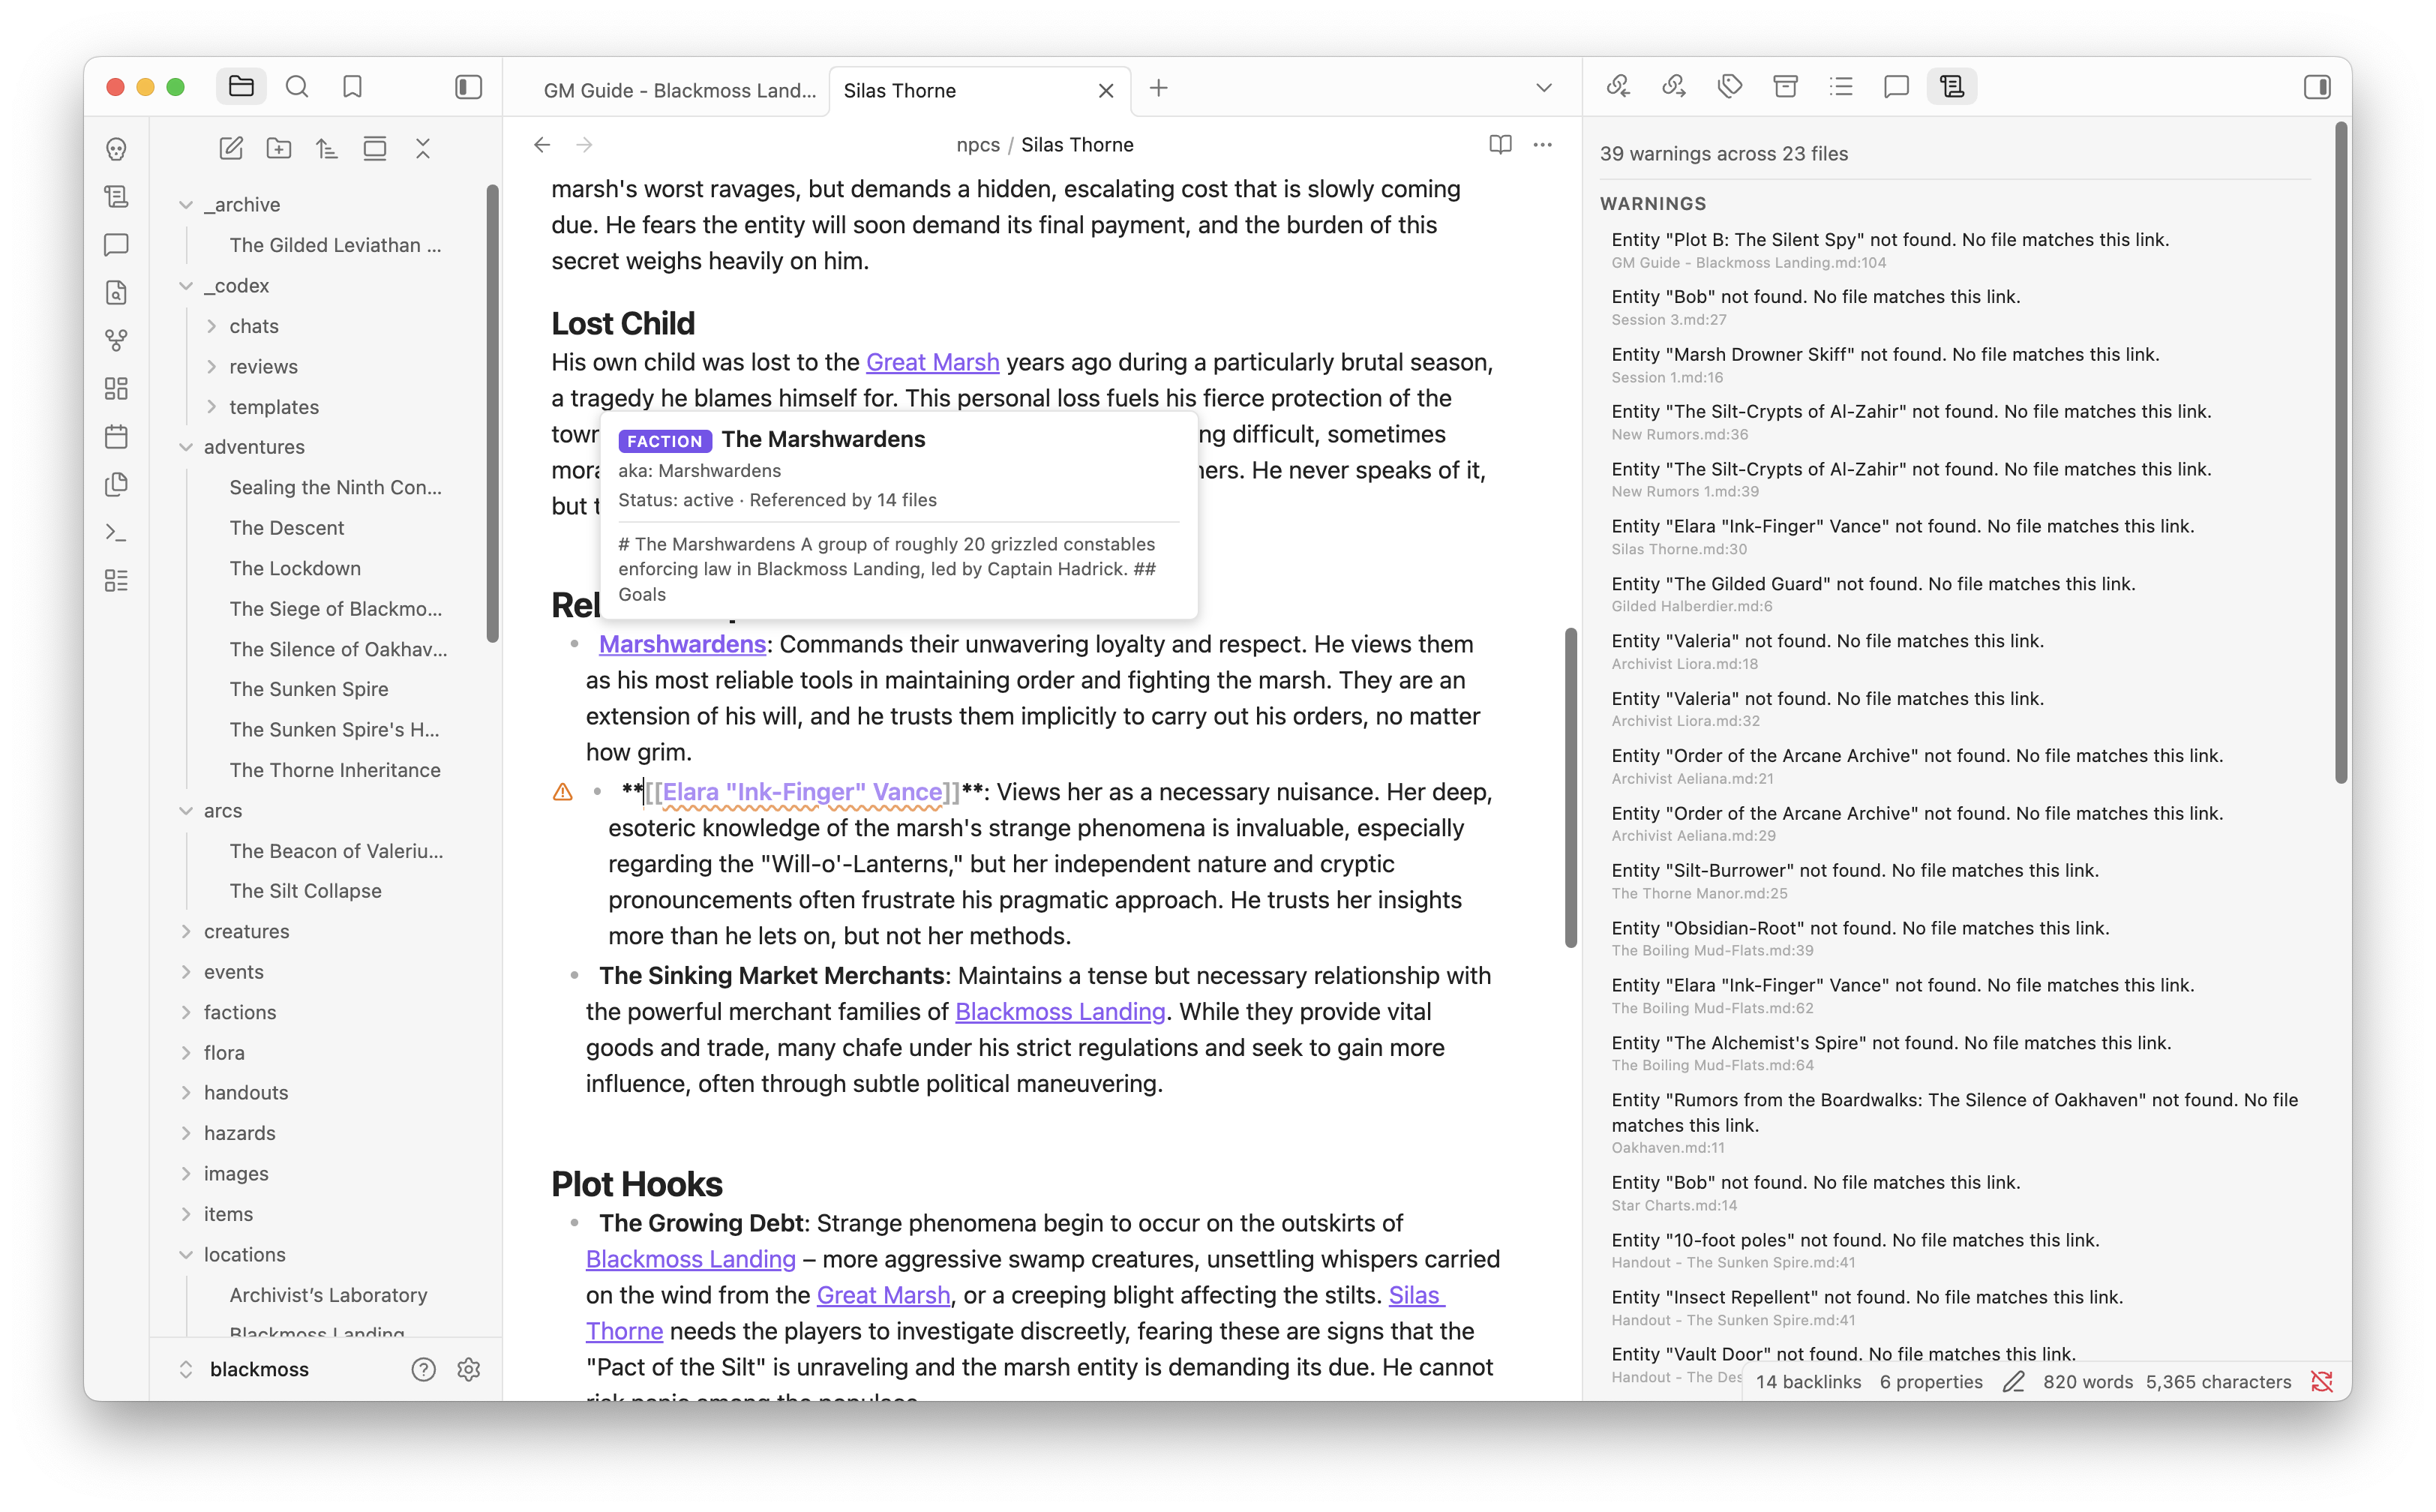2436x1512 pixels.
Task: Click the Elara "Ink-Finger" Vance unresolved link
Action: 803,792
